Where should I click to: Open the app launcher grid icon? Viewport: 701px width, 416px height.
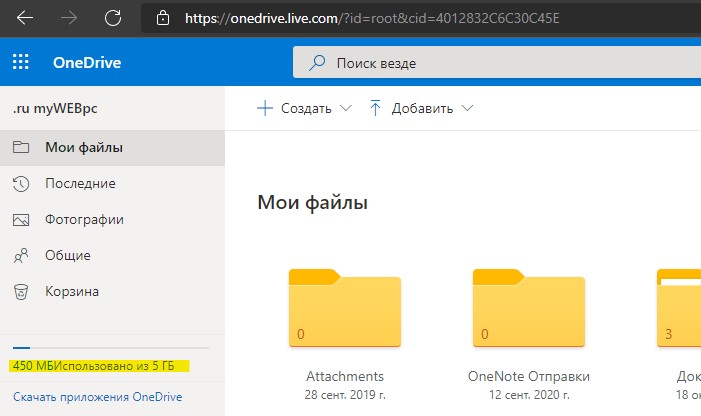(21, 62)
